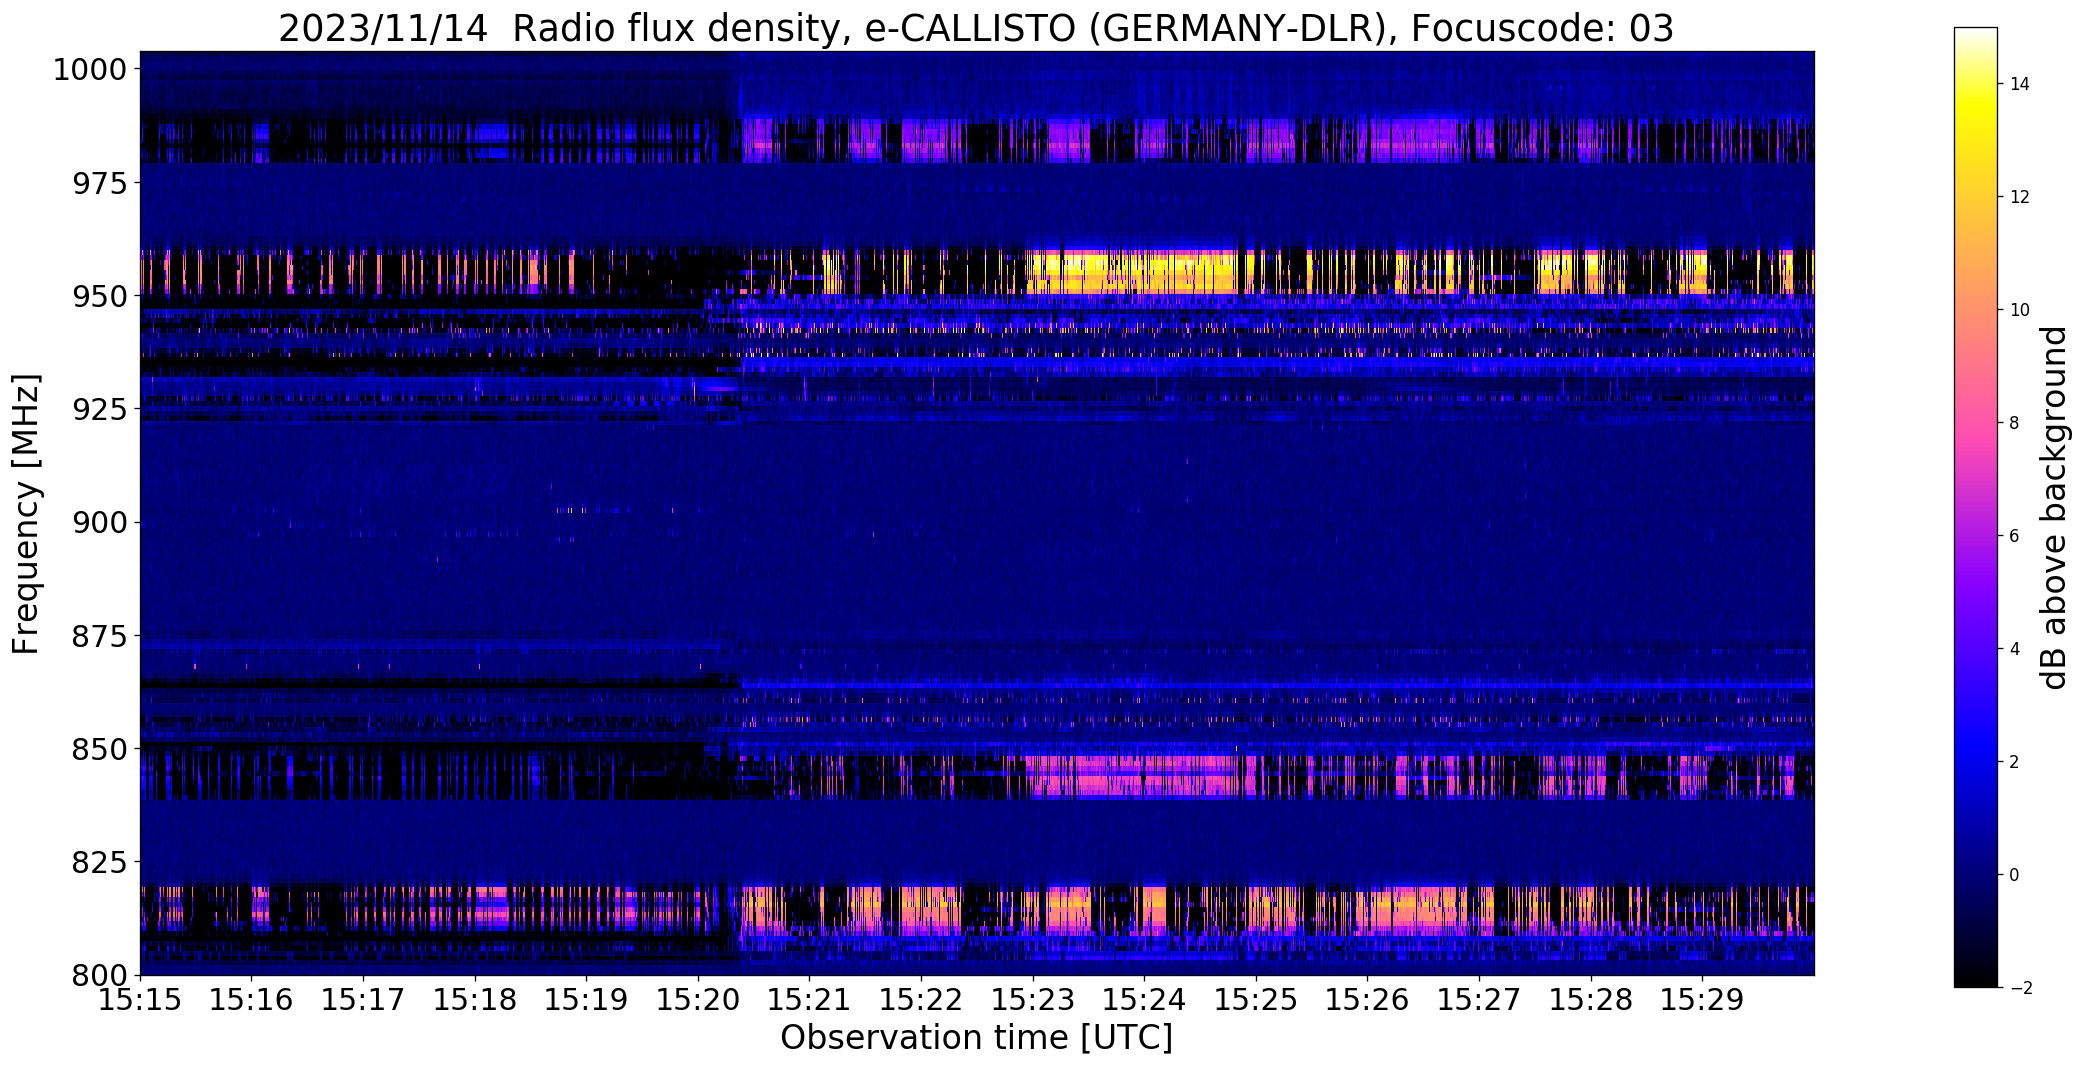
Task: Click the colorbar tick label 0
Action: [2014, 875]
